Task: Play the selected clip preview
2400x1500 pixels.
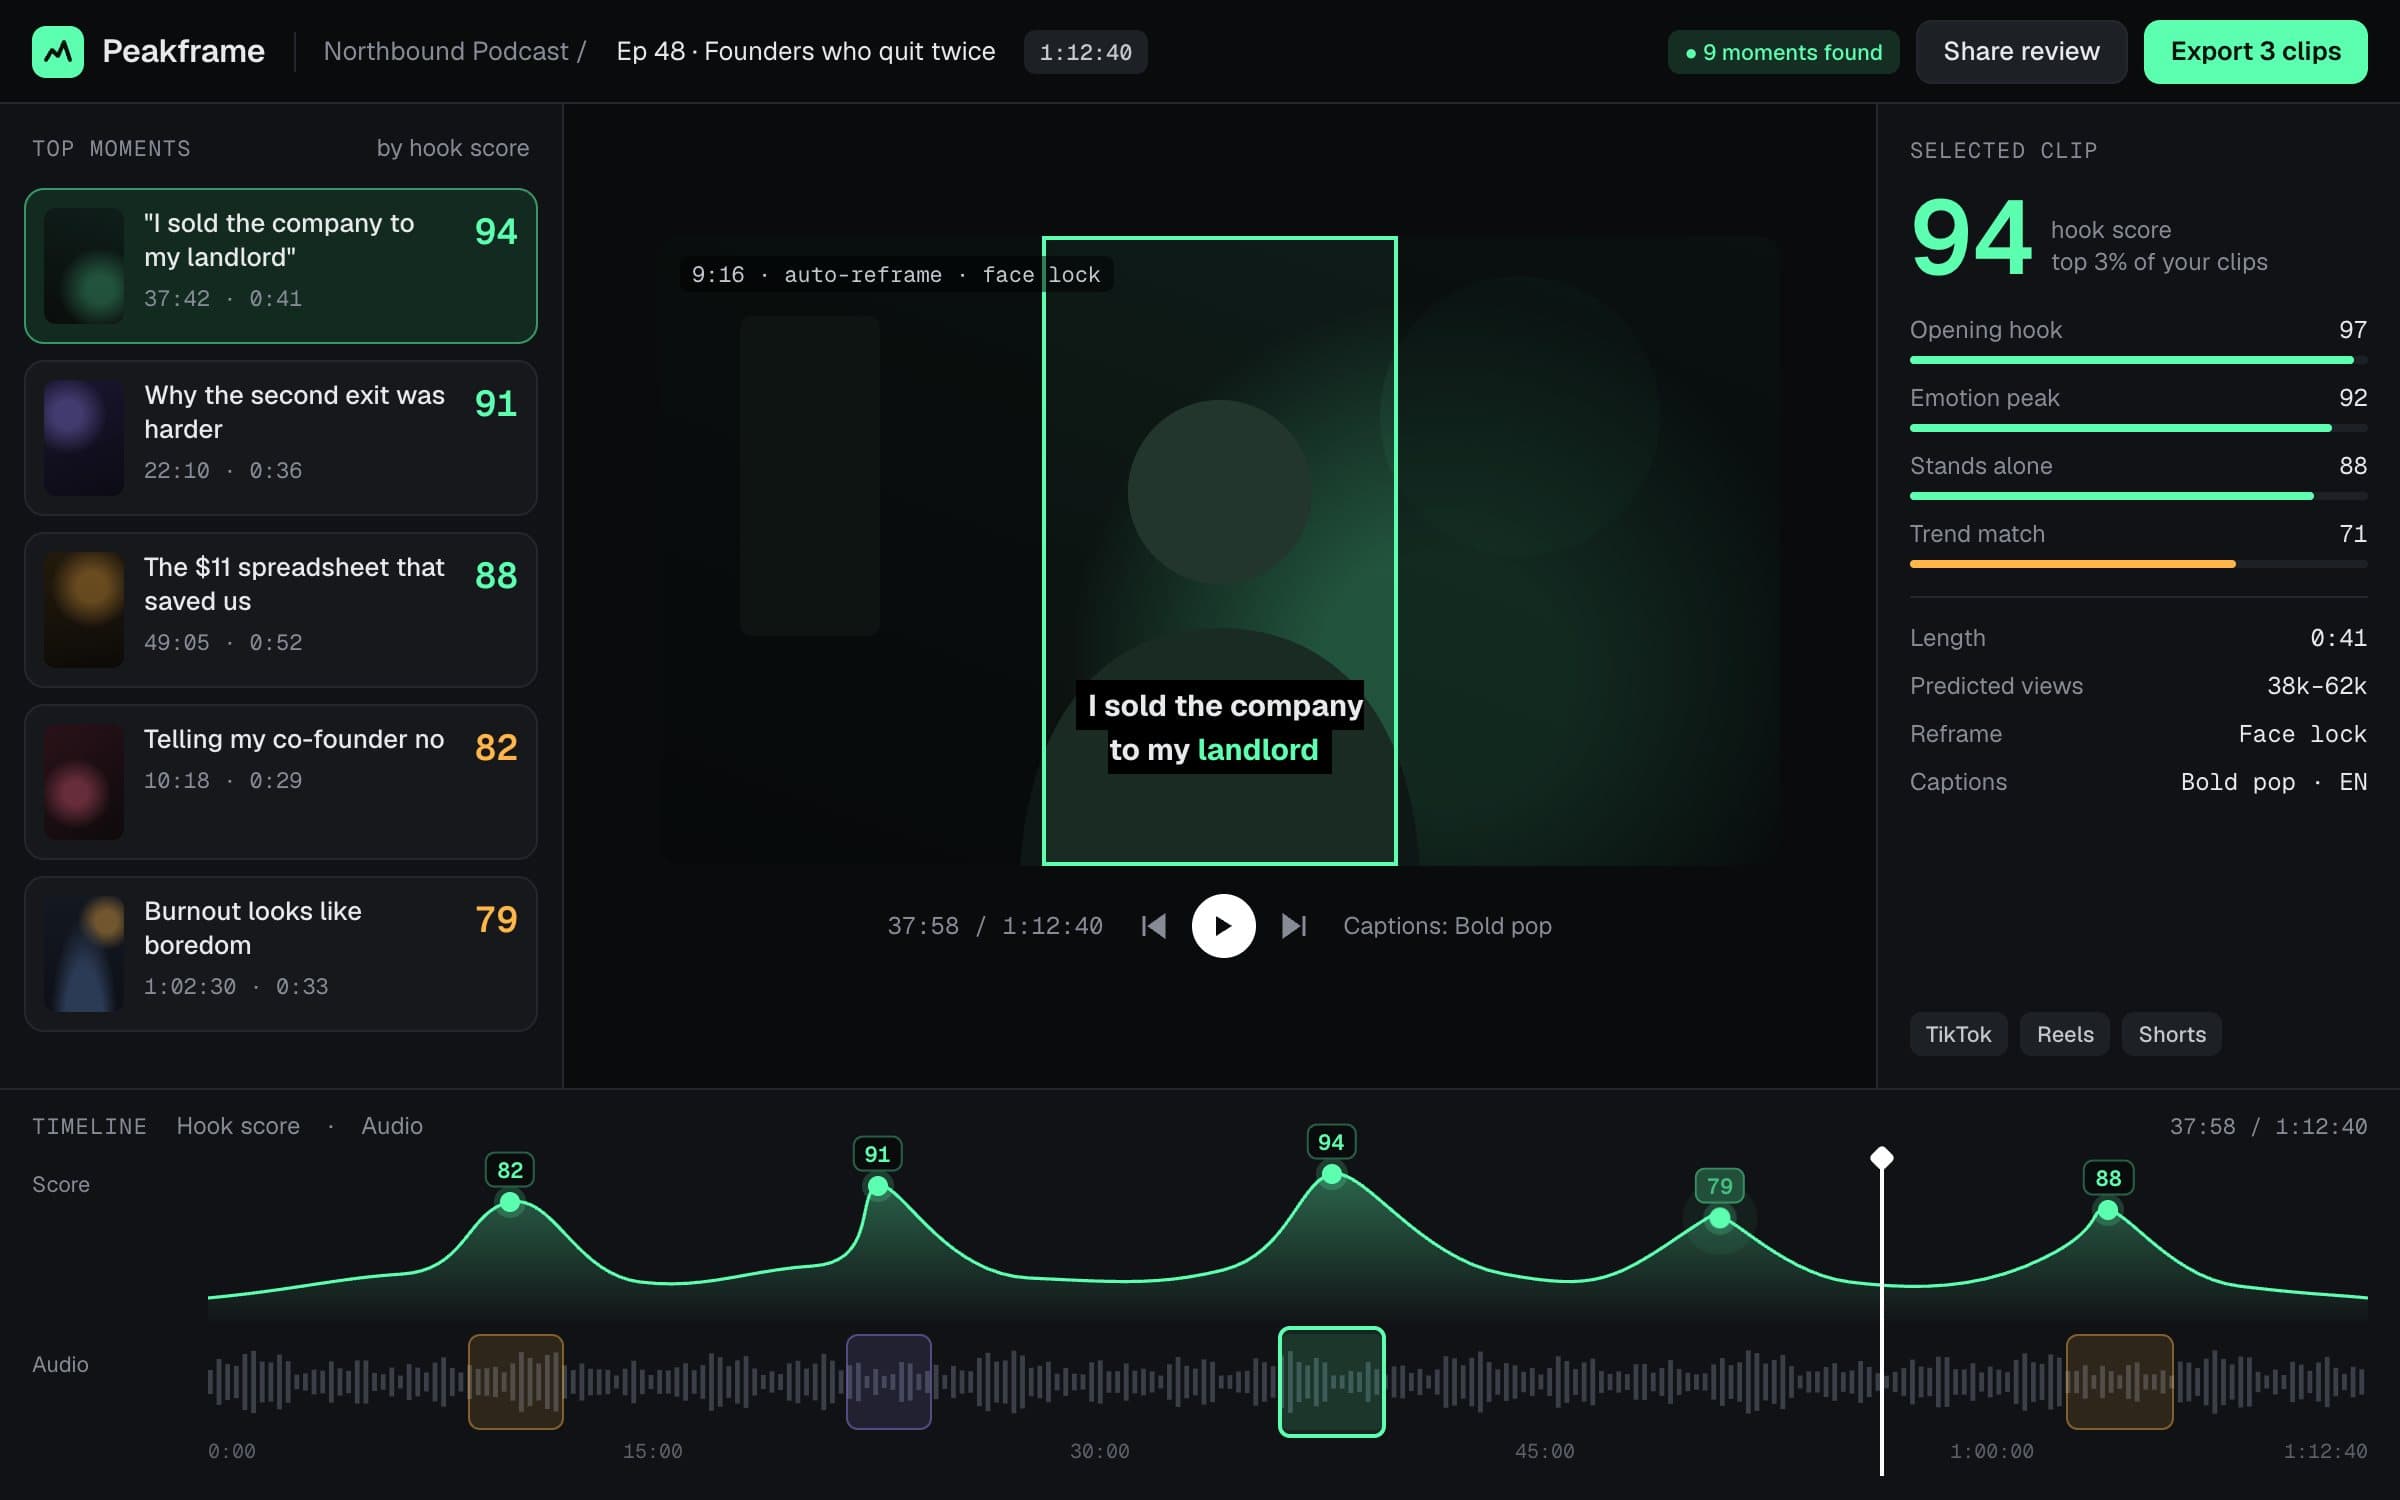Action: pyautogui.click(x=1223, y=926)
